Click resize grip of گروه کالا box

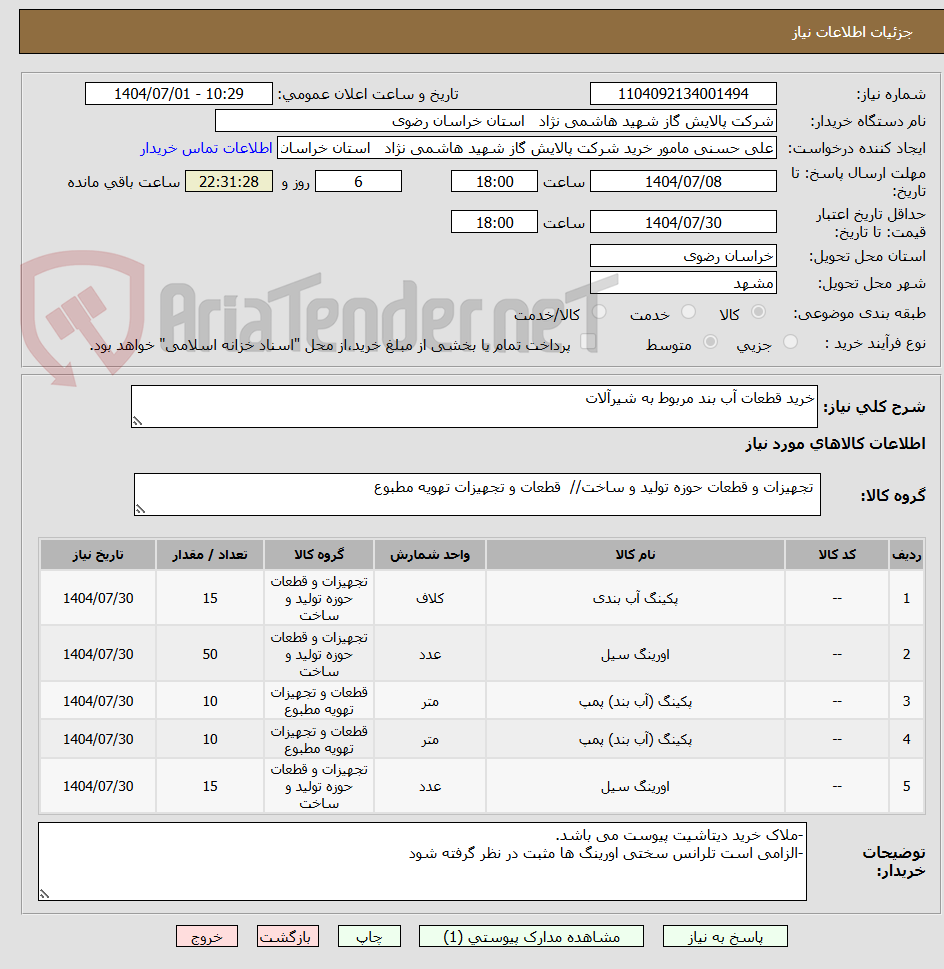(x=140, y=510)
